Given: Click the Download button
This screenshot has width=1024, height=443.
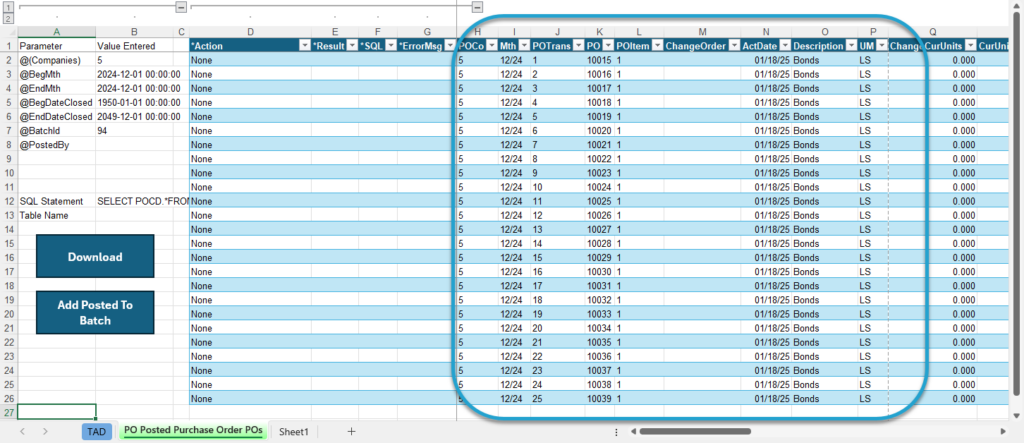Looking at the screenshot, I should (x=95, y=257).
